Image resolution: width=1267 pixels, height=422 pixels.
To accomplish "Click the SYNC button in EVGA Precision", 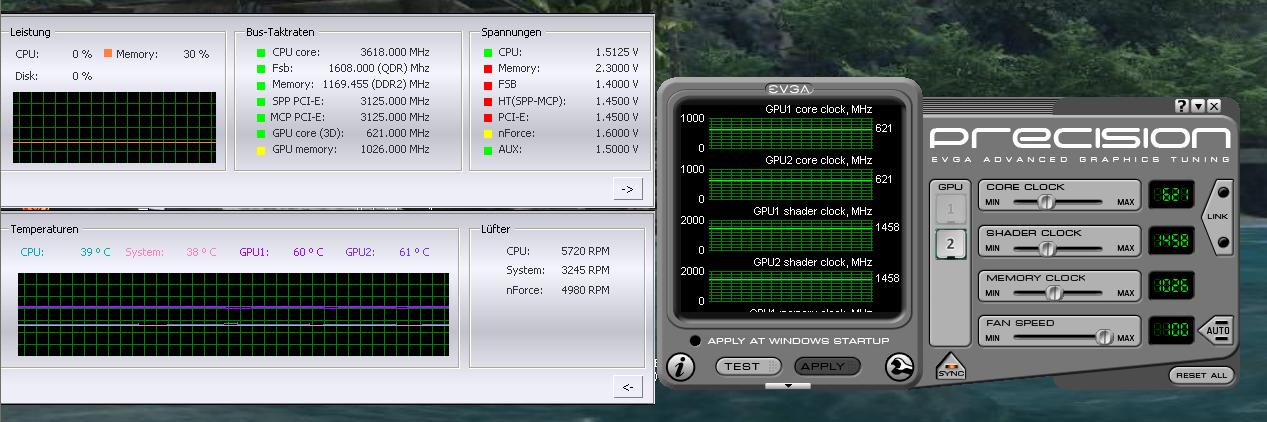I will click(951, 366).
